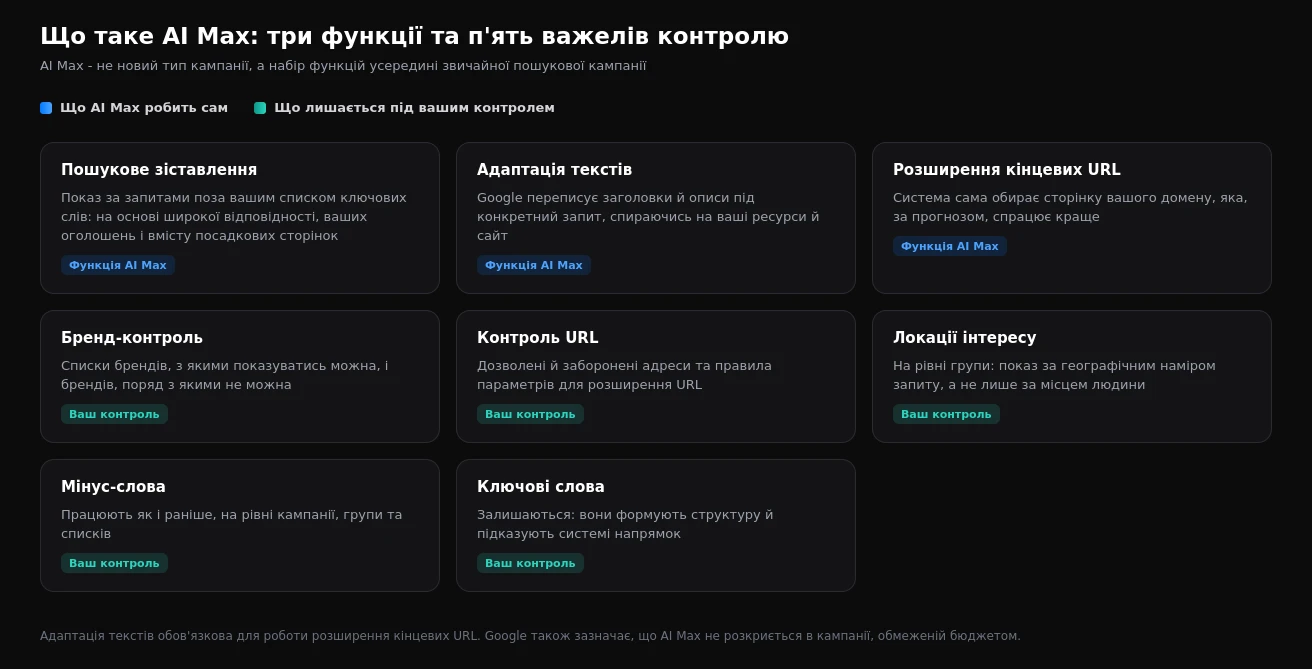The width and height of the screenshot is (1312, 669).
Task: Click description 'Залишаються: вони формують структуру'
Action: point(625,524)
